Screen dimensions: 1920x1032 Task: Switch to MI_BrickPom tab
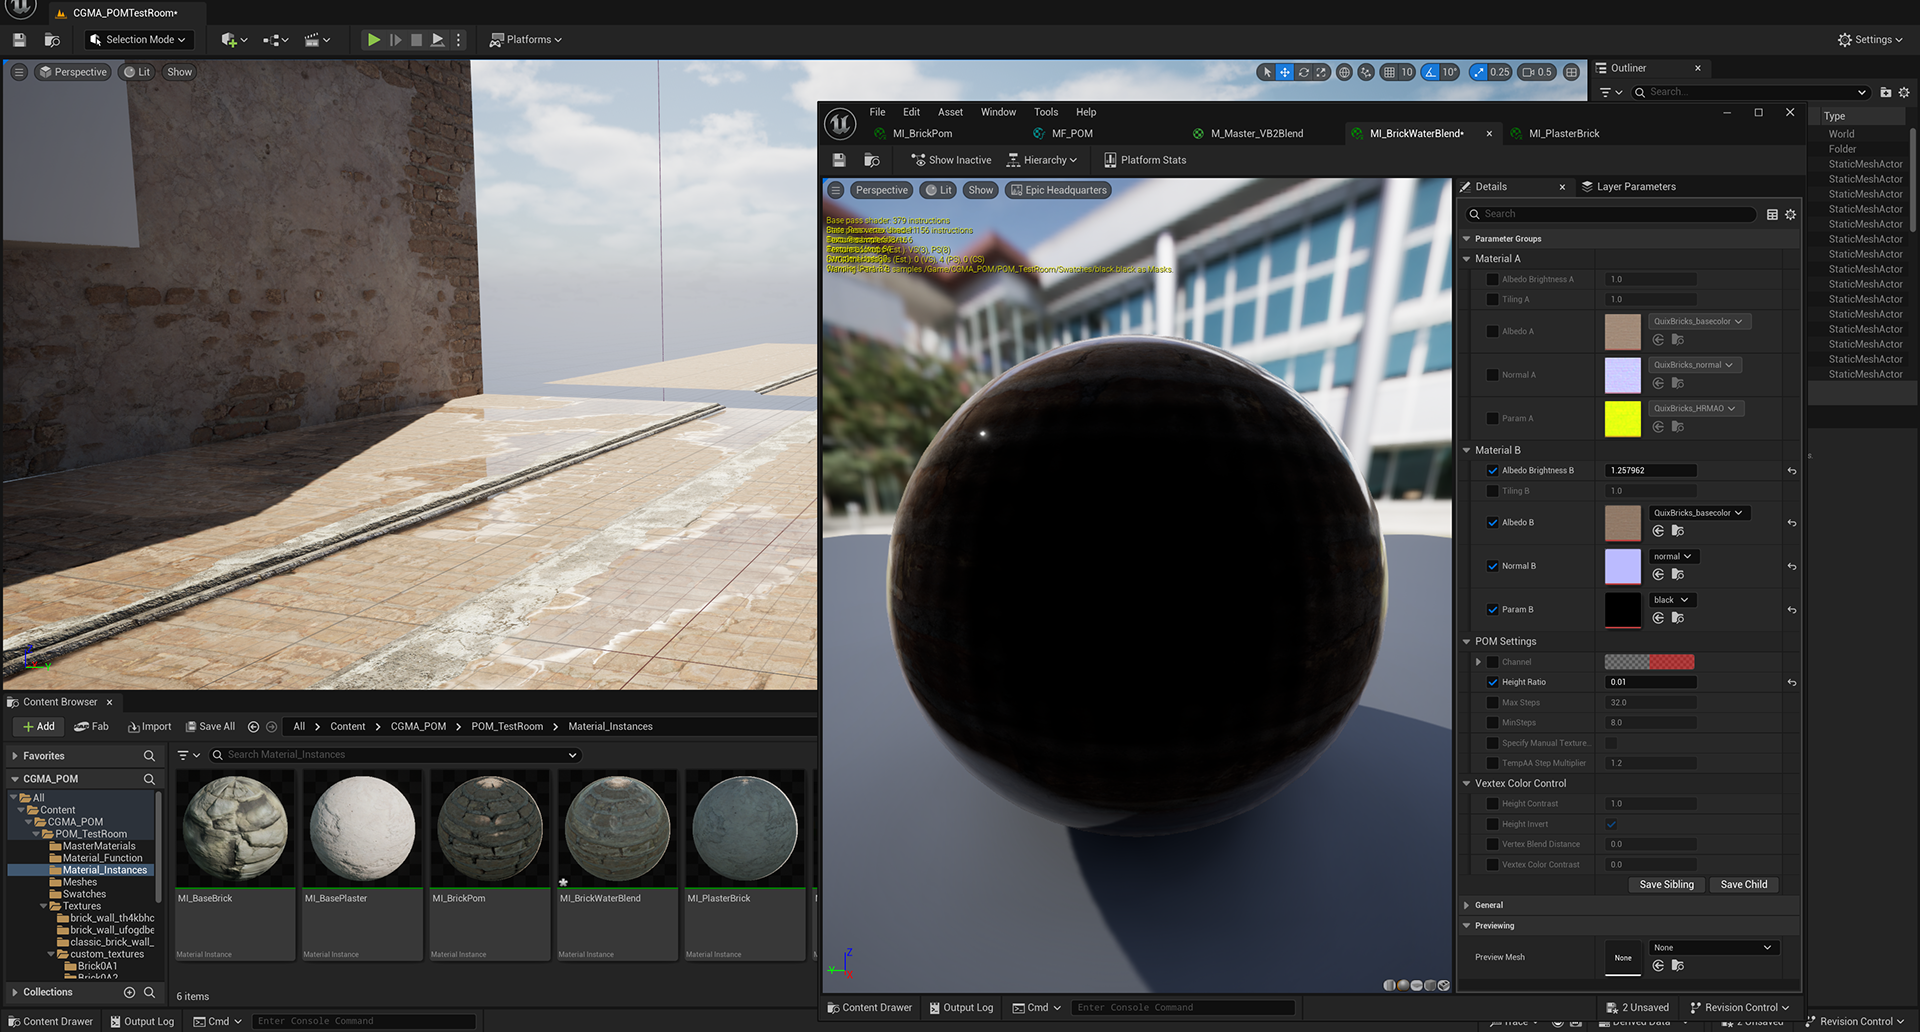(x=922, y=134)
